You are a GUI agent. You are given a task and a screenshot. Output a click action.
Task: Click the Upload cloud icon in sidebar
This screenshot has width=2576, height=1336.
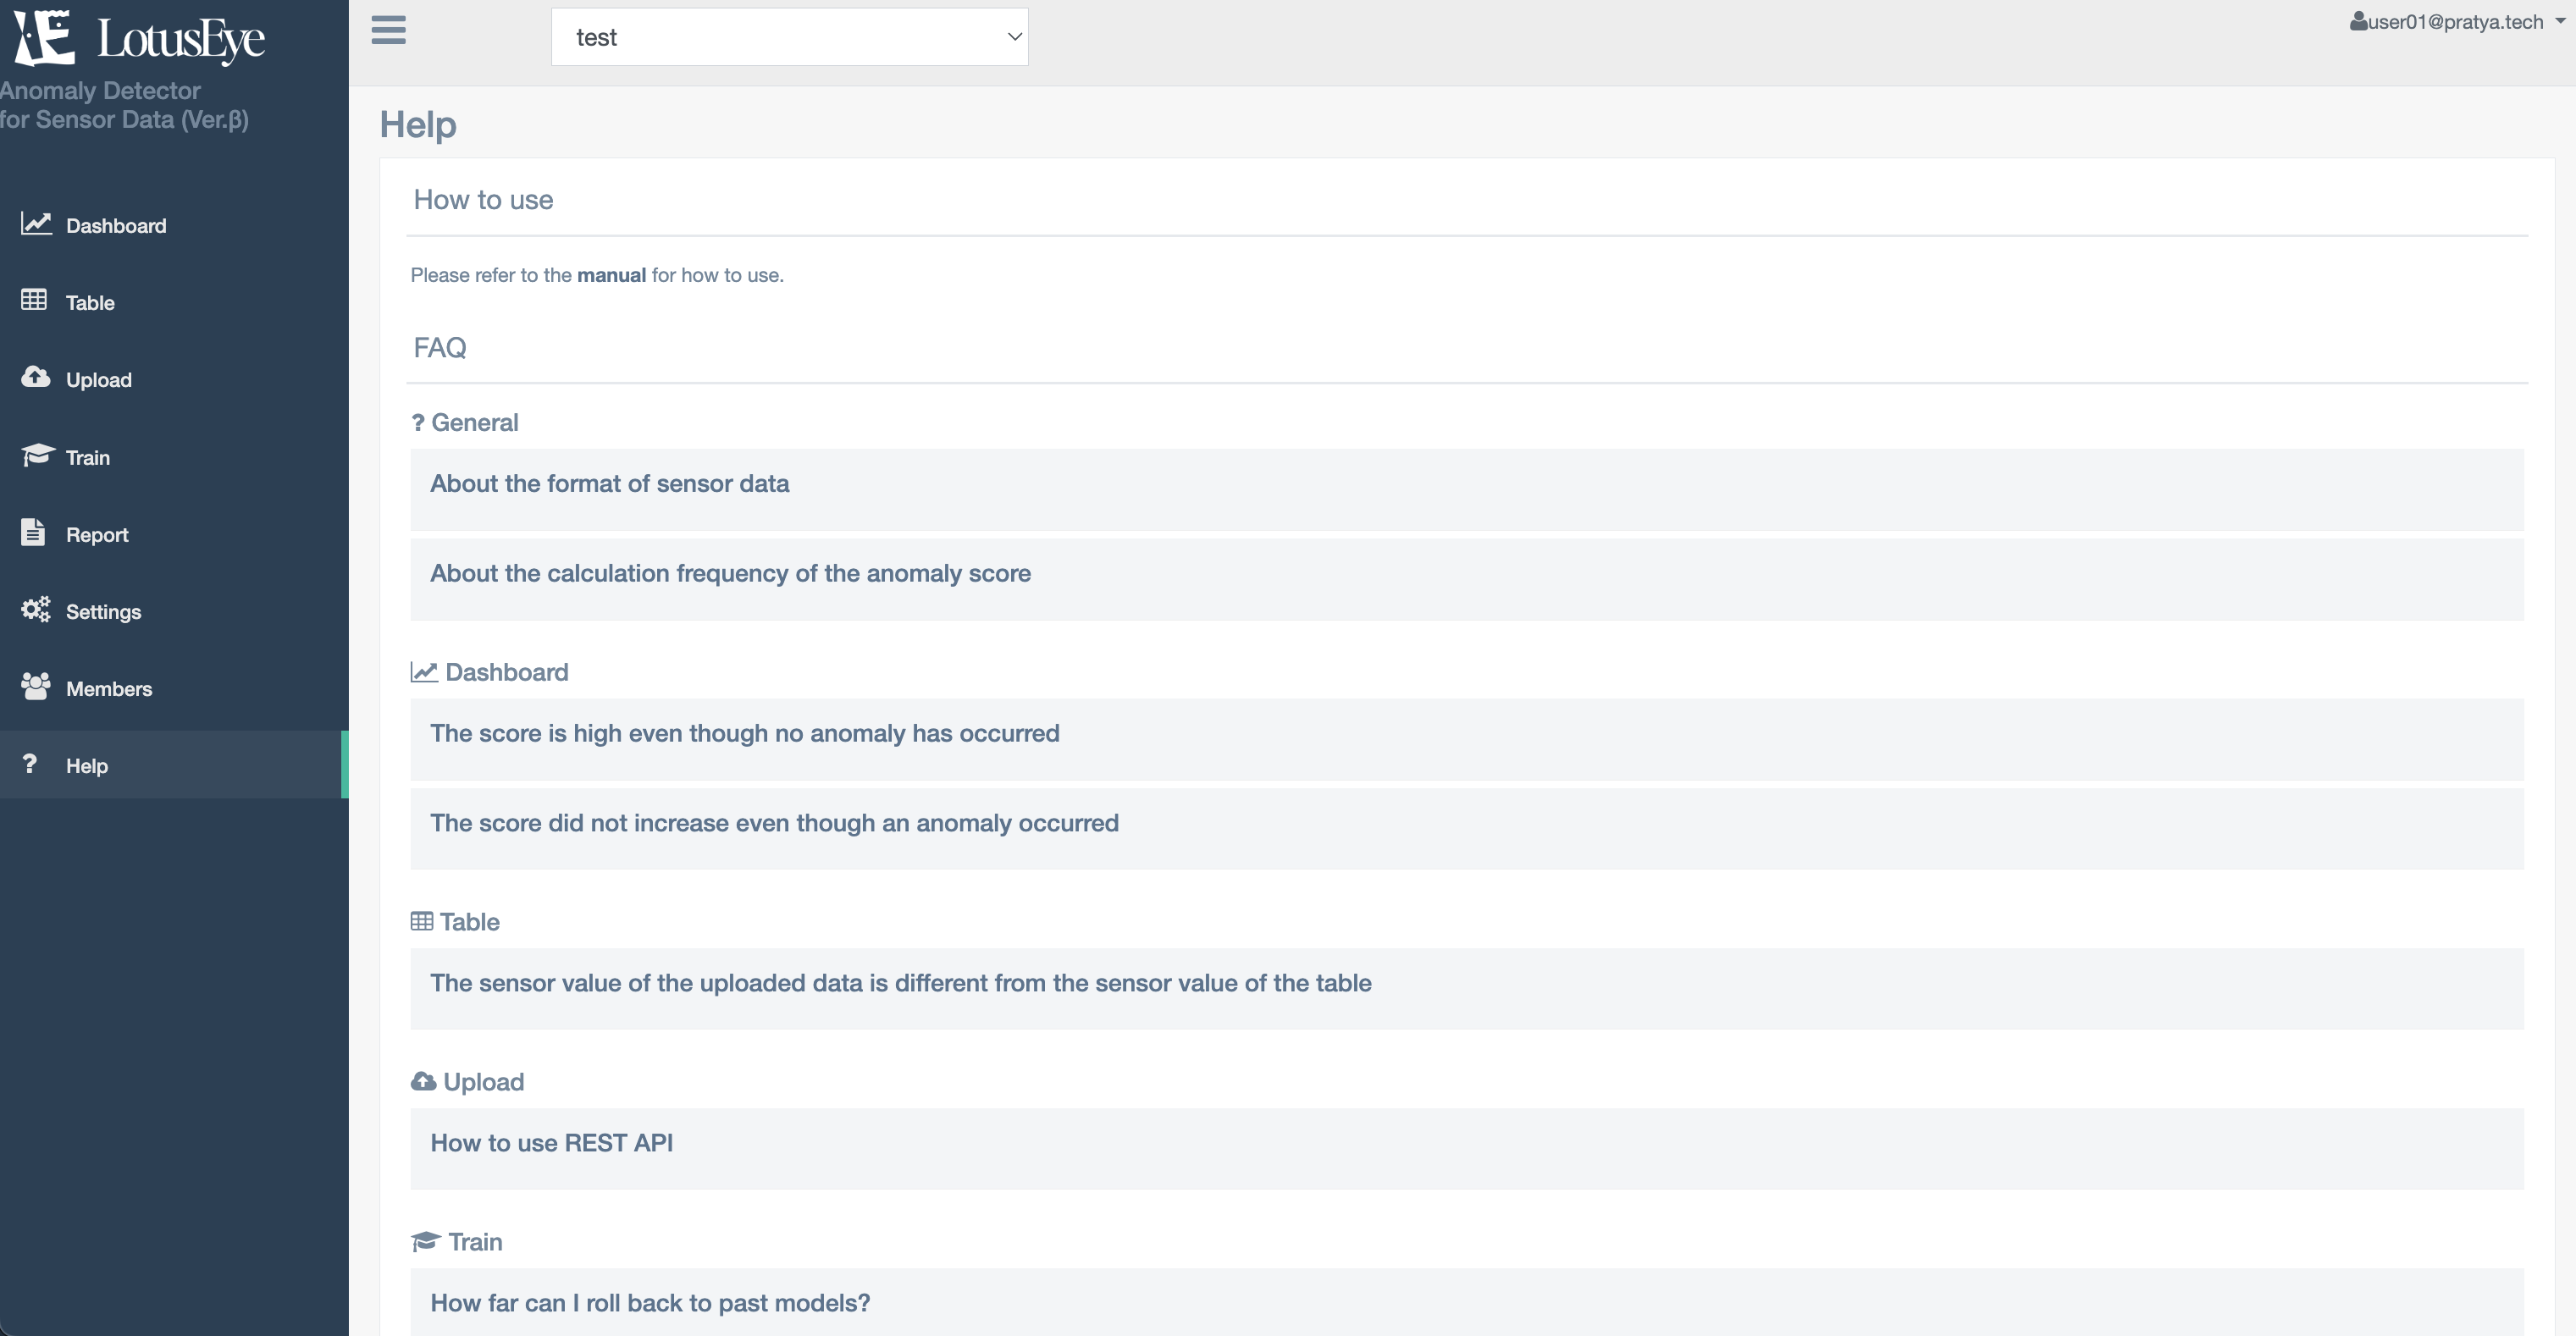(x=36, y=377)
